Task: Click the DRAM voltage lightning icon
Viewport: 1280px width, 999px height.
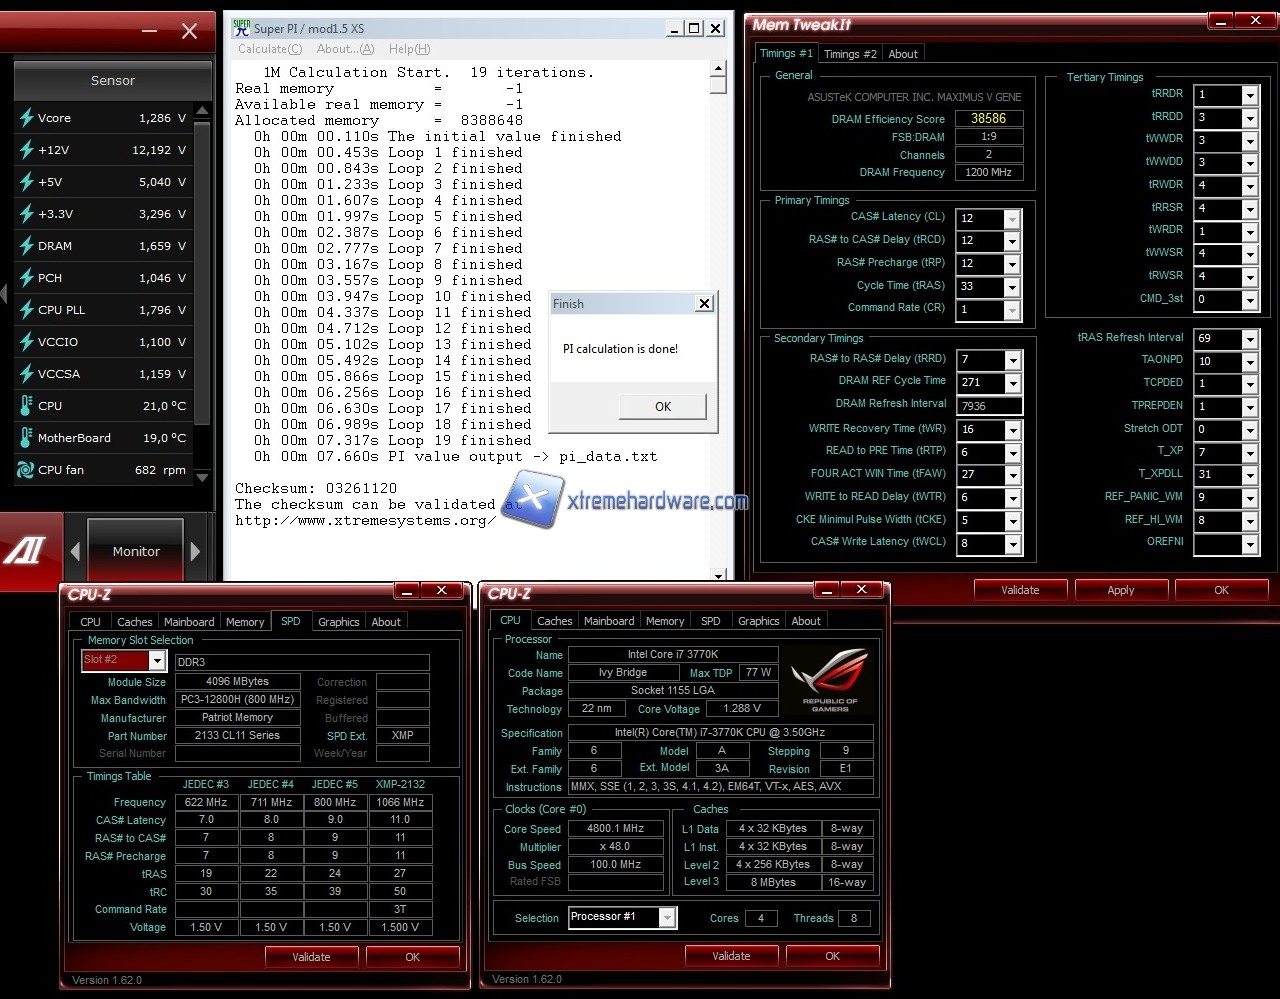Action: point(26,246)
